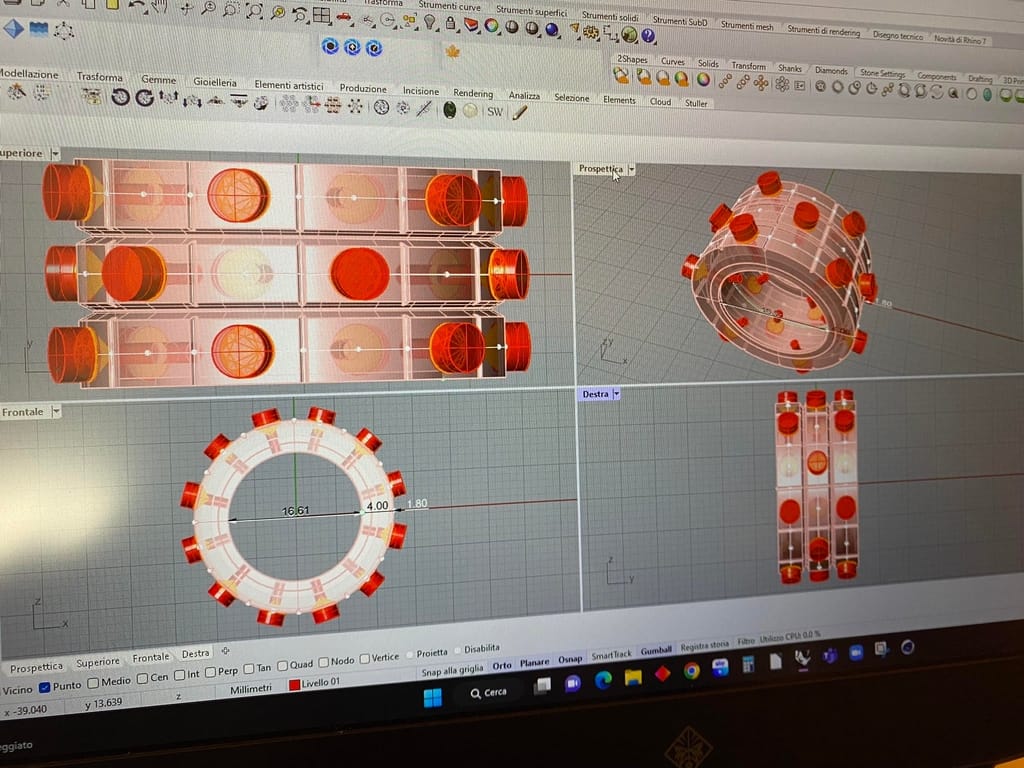Open File Explorer from the taskbar
The height and width of the screenshot is (768, 1024).
(x=633, y=677)
